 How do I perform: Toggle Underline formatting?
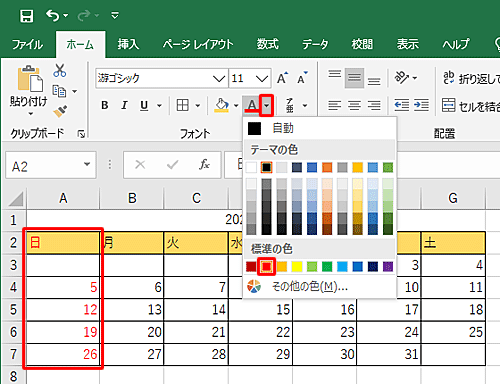144,105
